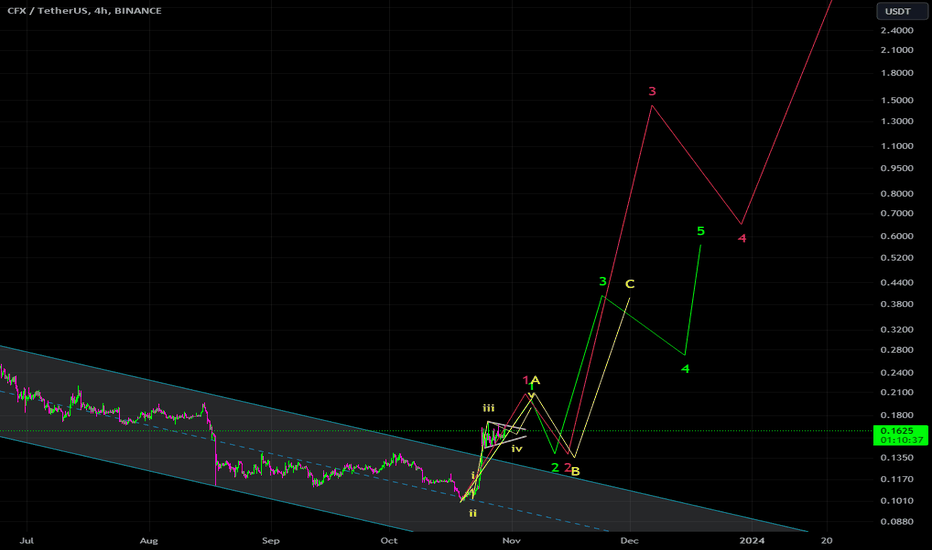Viewport: 932px width, 550px height.
Task: Click the 2.1000 price axis label
Action: (897, 50)
